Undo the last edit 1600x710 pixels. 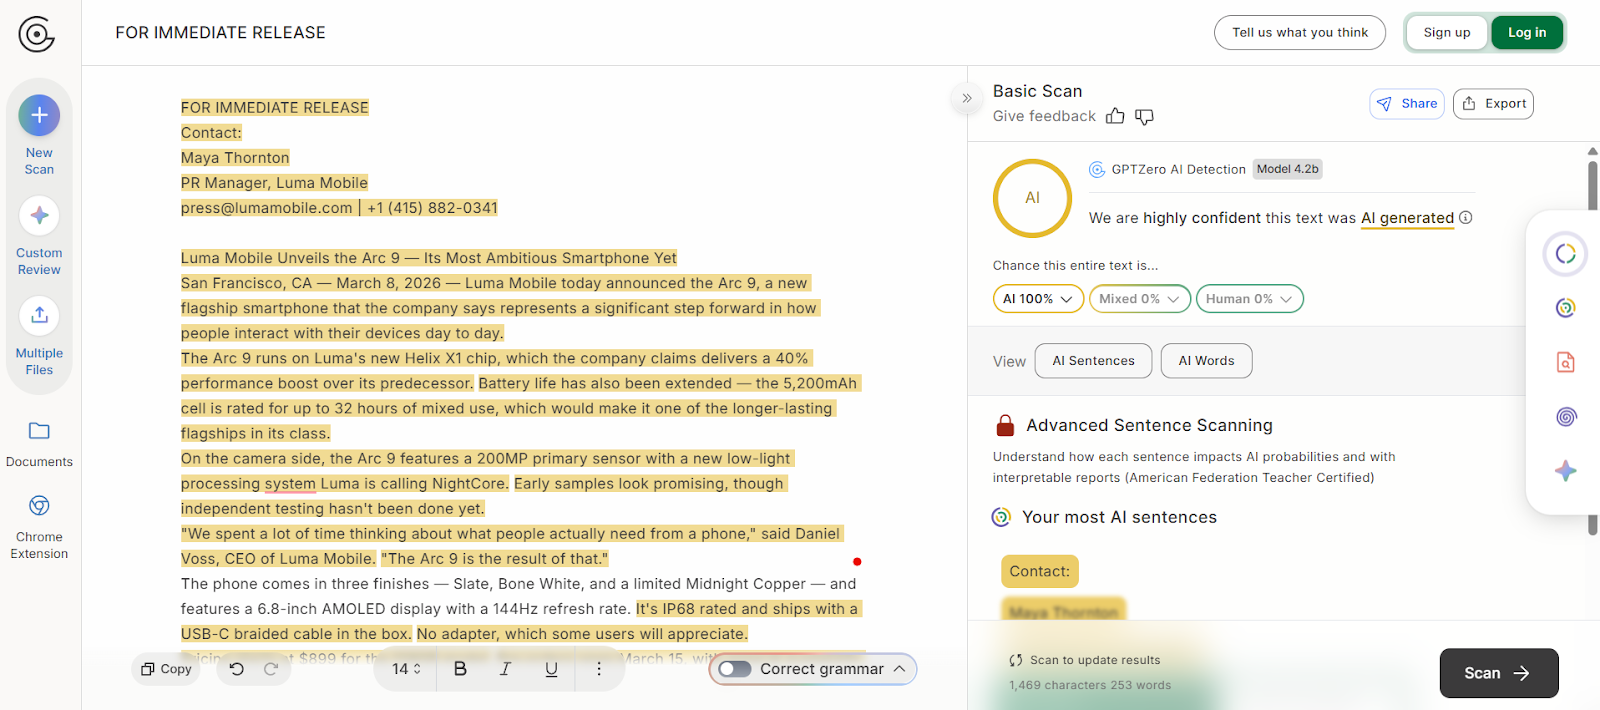tap(237, 669)
